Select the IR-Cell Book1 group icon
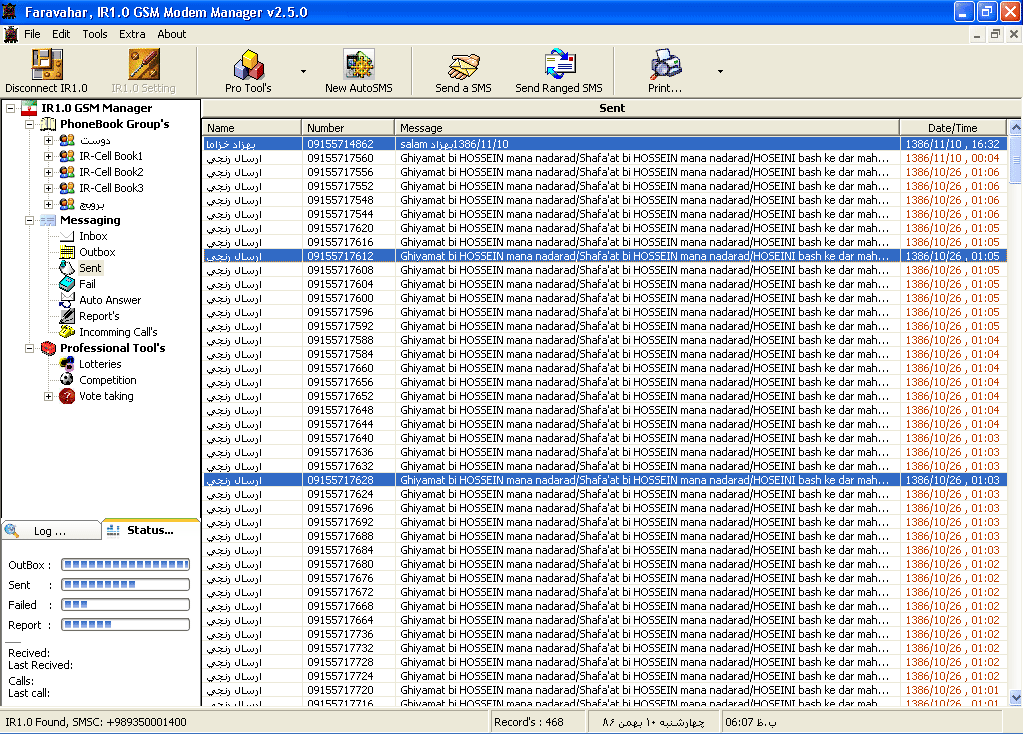 [x=67, y=156]
